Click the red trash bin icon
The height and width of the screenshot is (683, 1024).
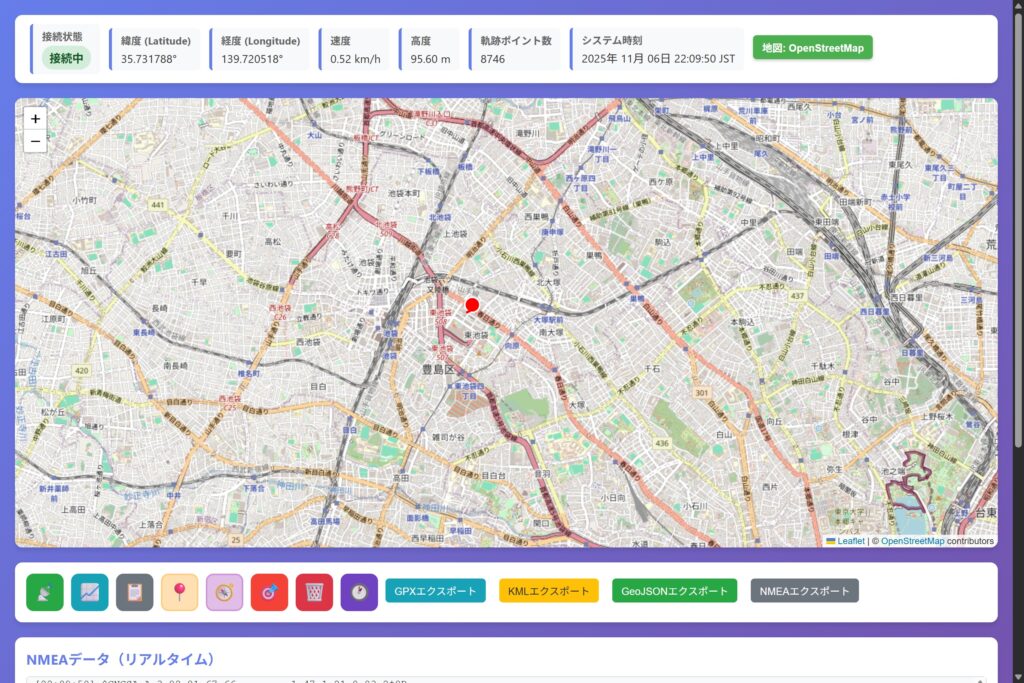[314, 592]
